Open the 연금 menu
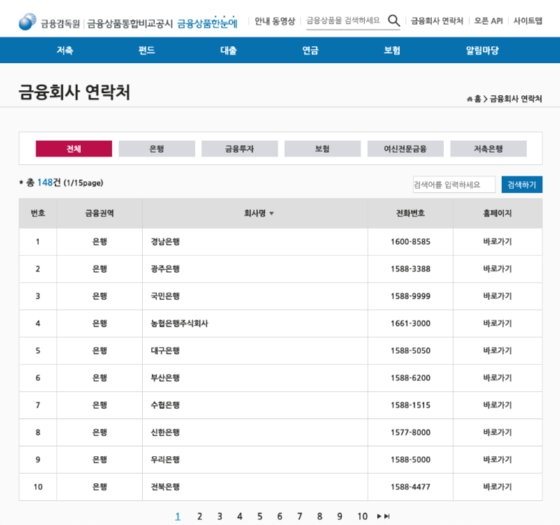The height and width of the screenshot is (525, 560). (x=310, y=50)
